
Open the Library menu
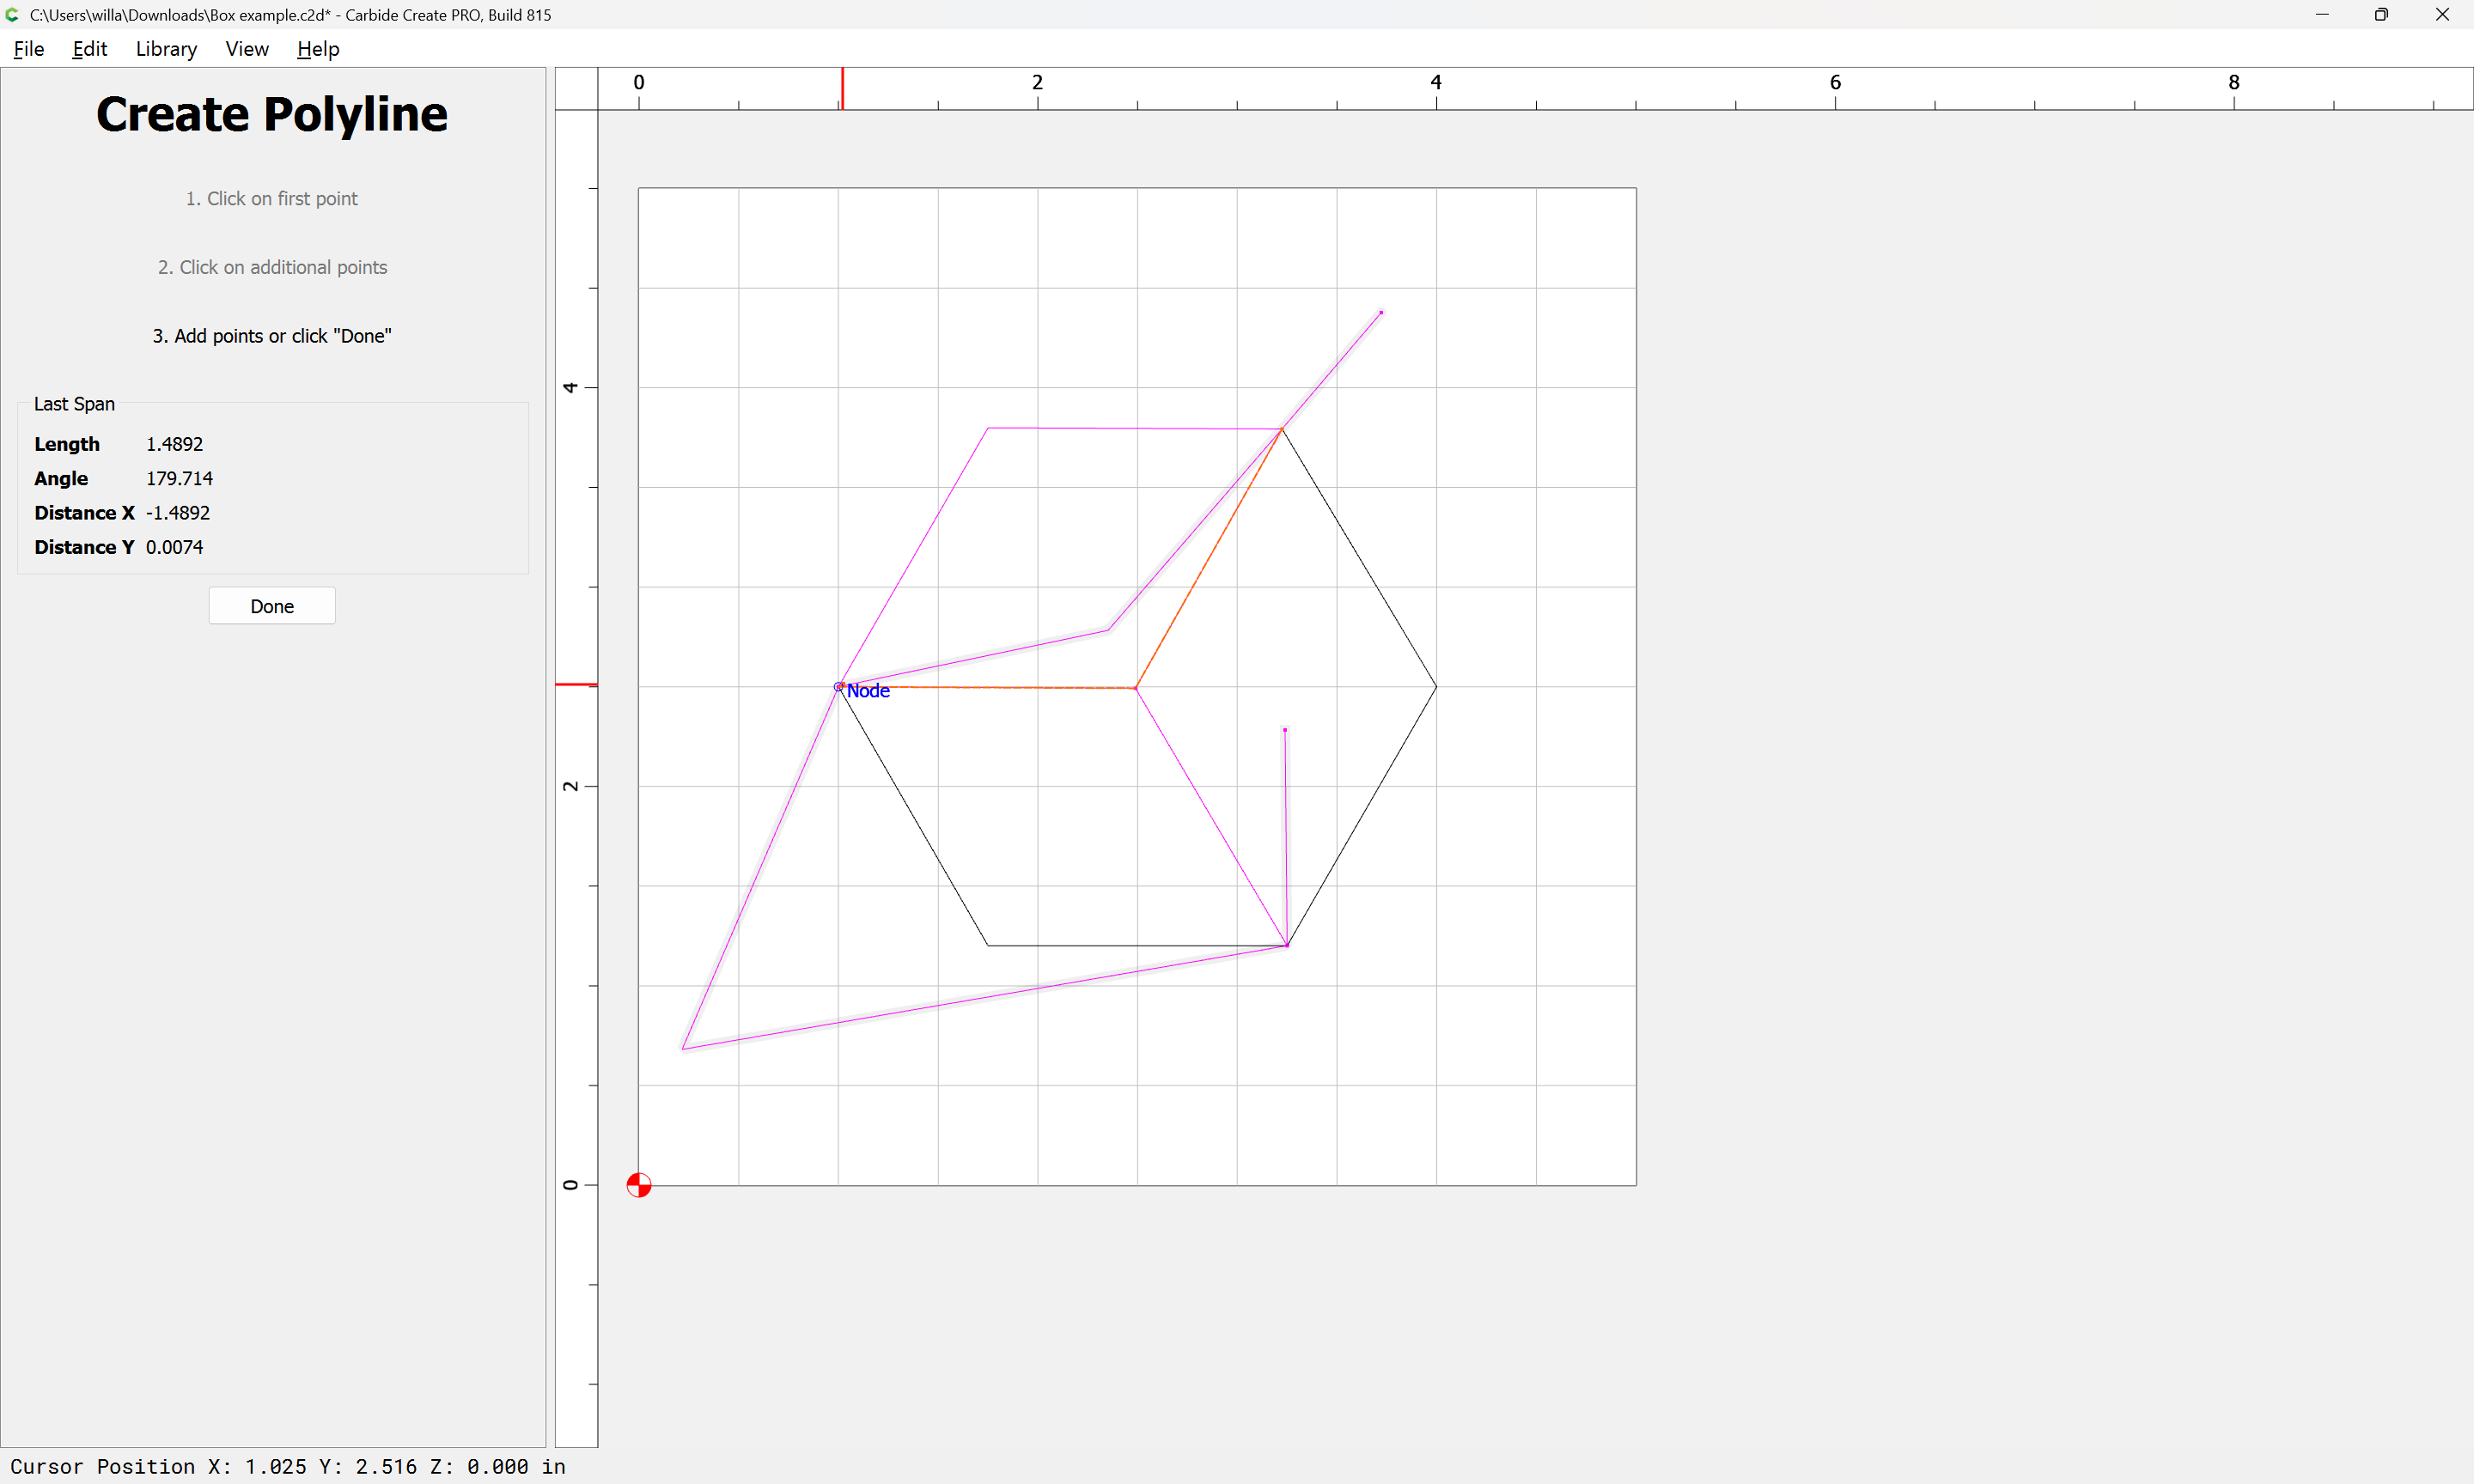coord(166,49)
